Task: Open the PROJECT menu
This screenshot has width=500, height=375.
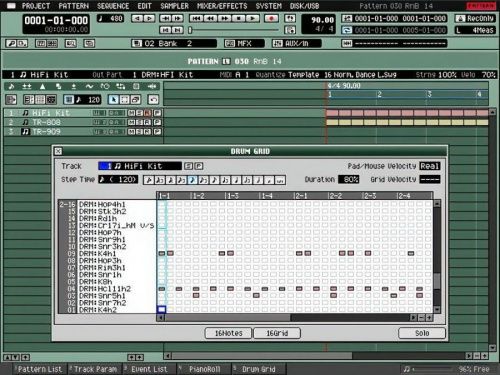Action: click(36, 6)
